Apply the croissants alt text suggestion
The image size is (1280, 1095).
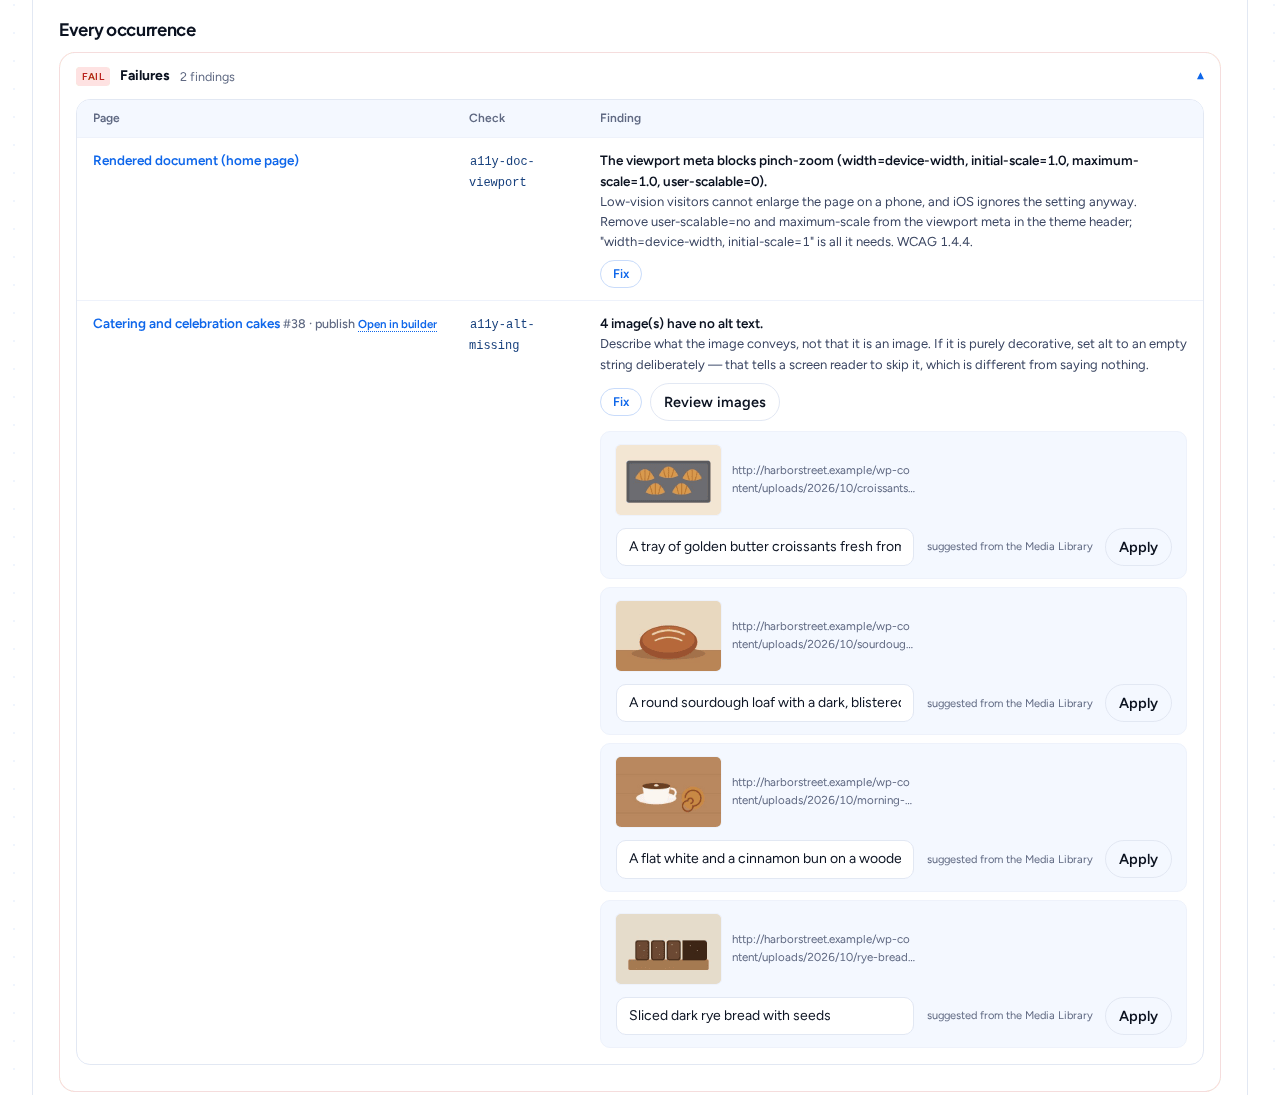(x=1138, y=547)
